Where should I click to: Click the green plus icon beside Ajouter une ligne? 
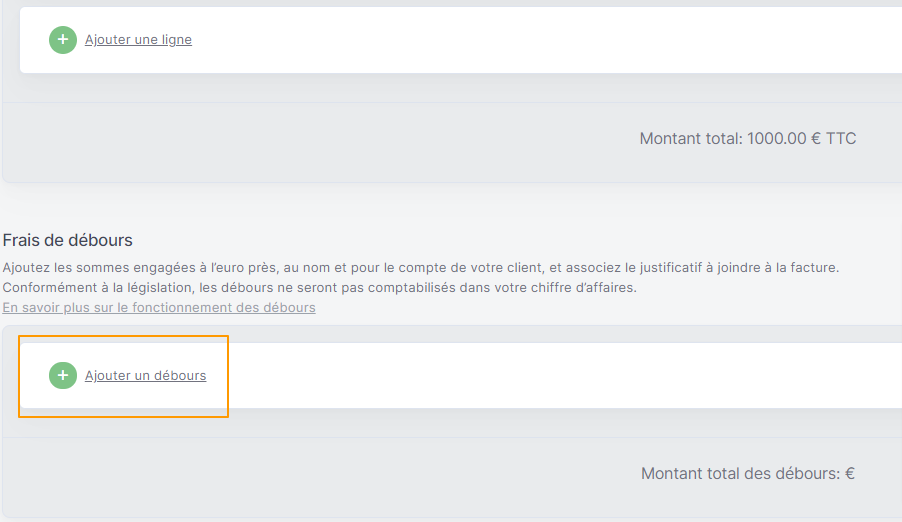(x=63, y=40)
